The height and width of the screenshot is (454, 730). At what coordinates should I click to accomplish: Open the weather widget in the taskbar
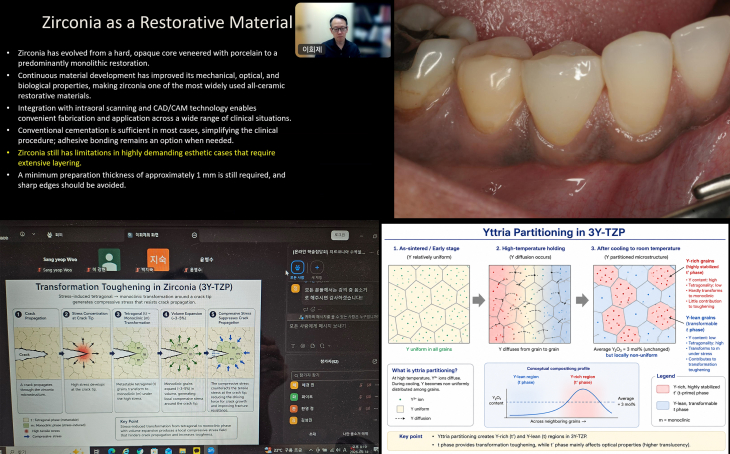coord(284,450)
